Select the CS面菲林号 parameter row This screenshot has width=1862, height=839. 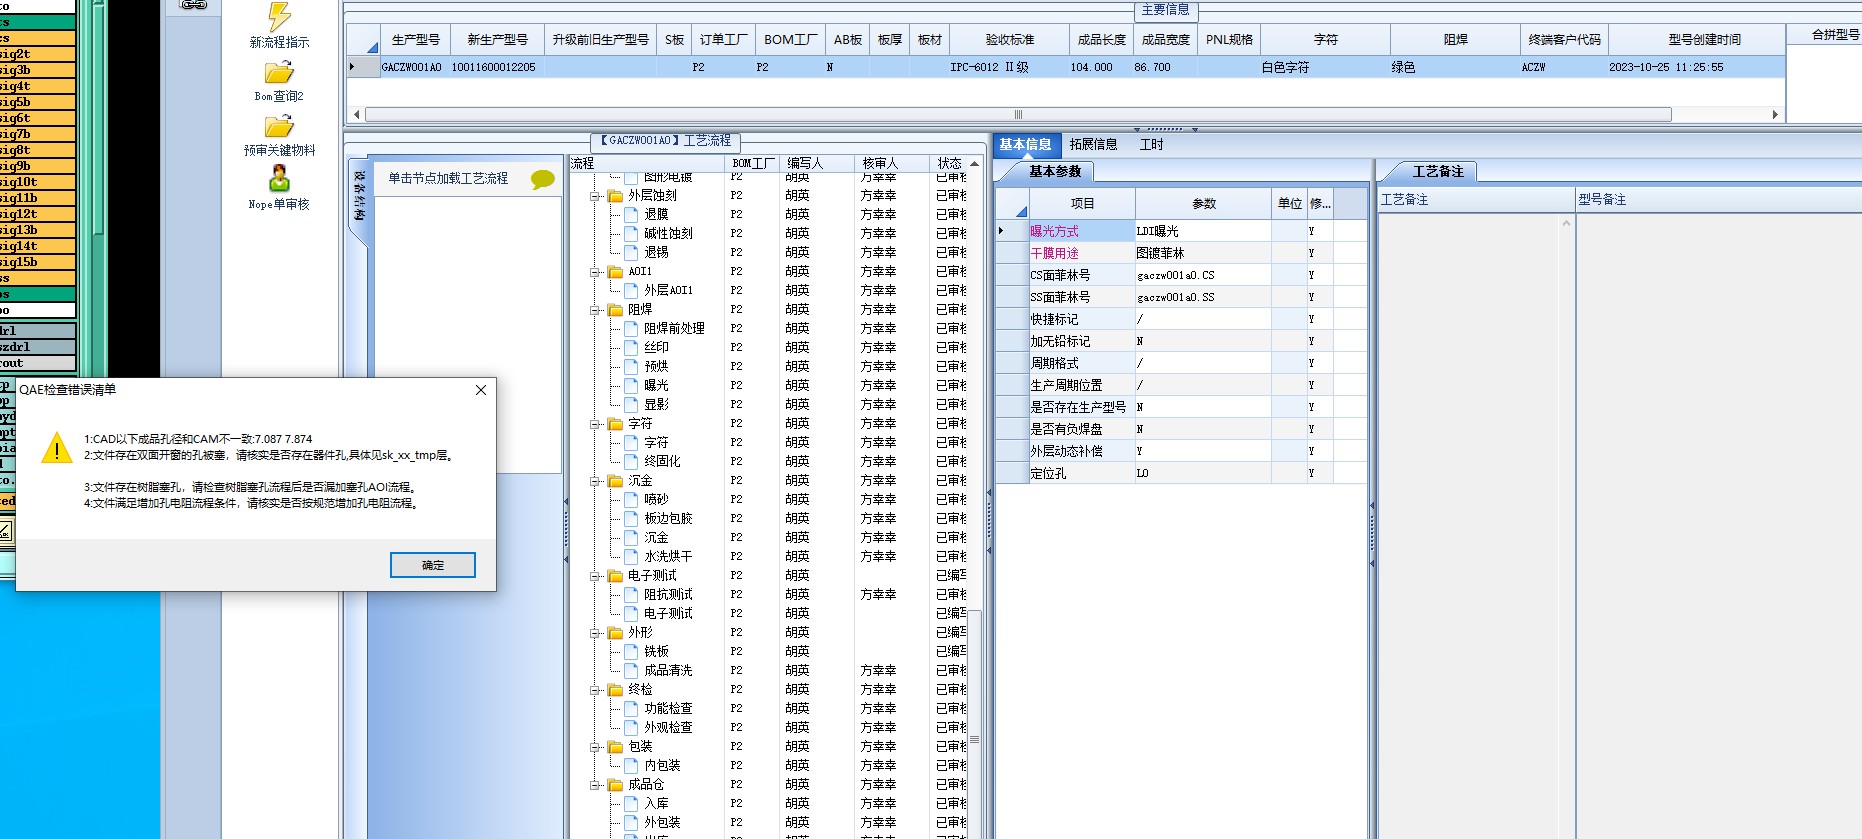(x=1181, y=275)
